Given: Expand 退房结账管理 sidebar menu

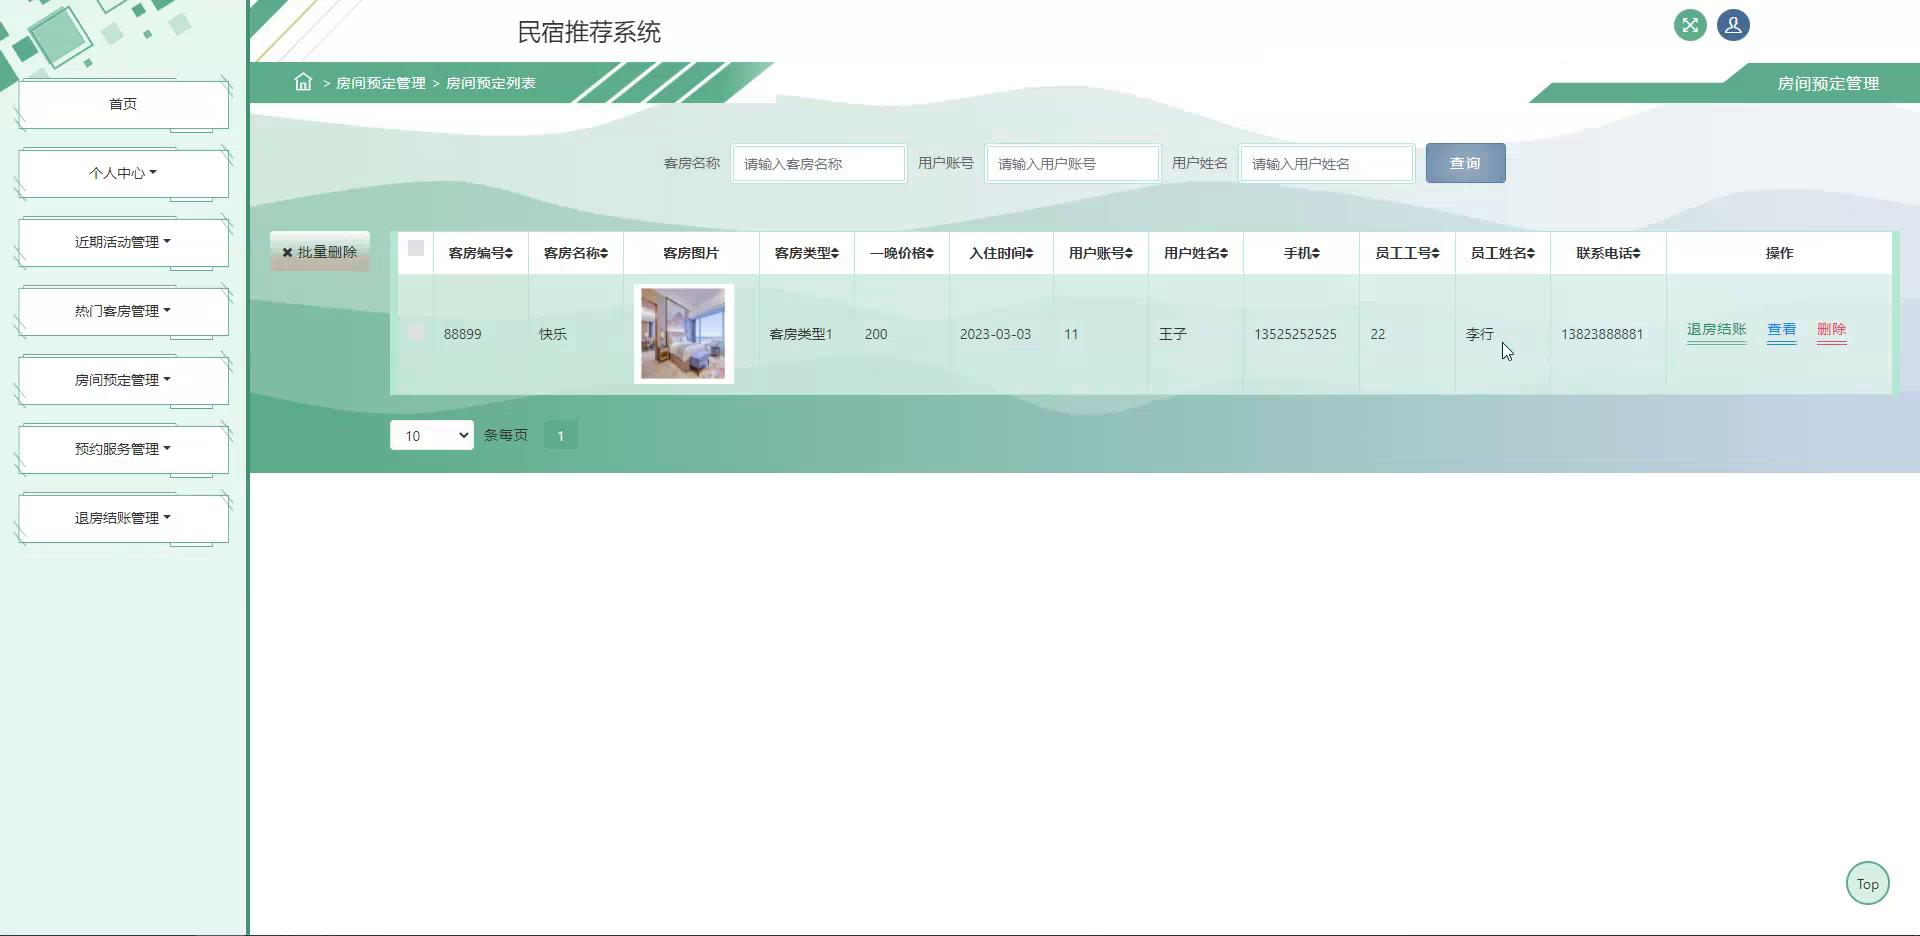Looking at the screenshot, I should point(123,518).
